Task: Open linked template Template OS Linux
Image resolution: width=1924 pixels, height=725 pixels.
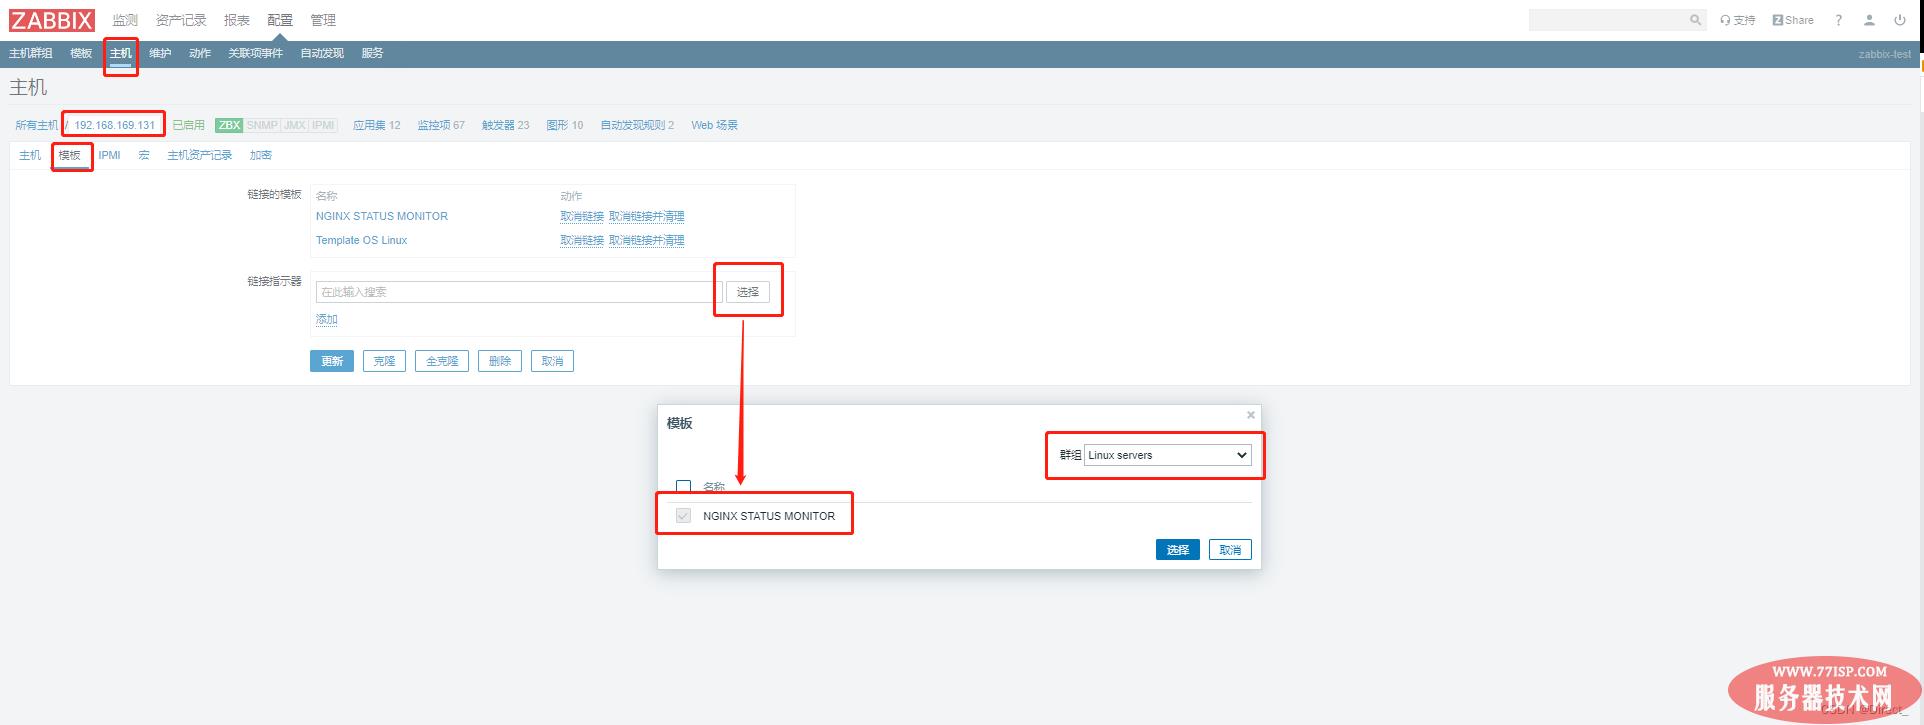Action: click(362, 240)
